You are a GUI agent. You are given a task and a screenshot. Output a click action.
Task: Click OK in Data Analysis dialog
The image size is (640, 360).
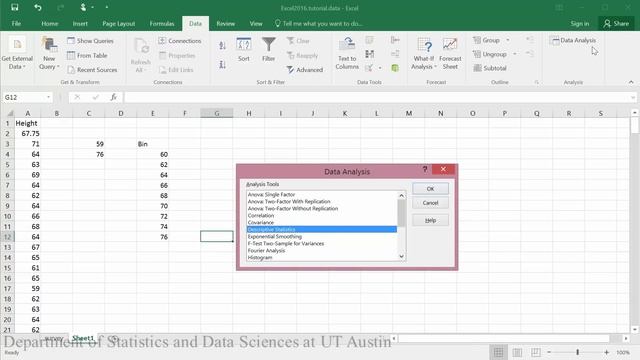coord(430,189)
